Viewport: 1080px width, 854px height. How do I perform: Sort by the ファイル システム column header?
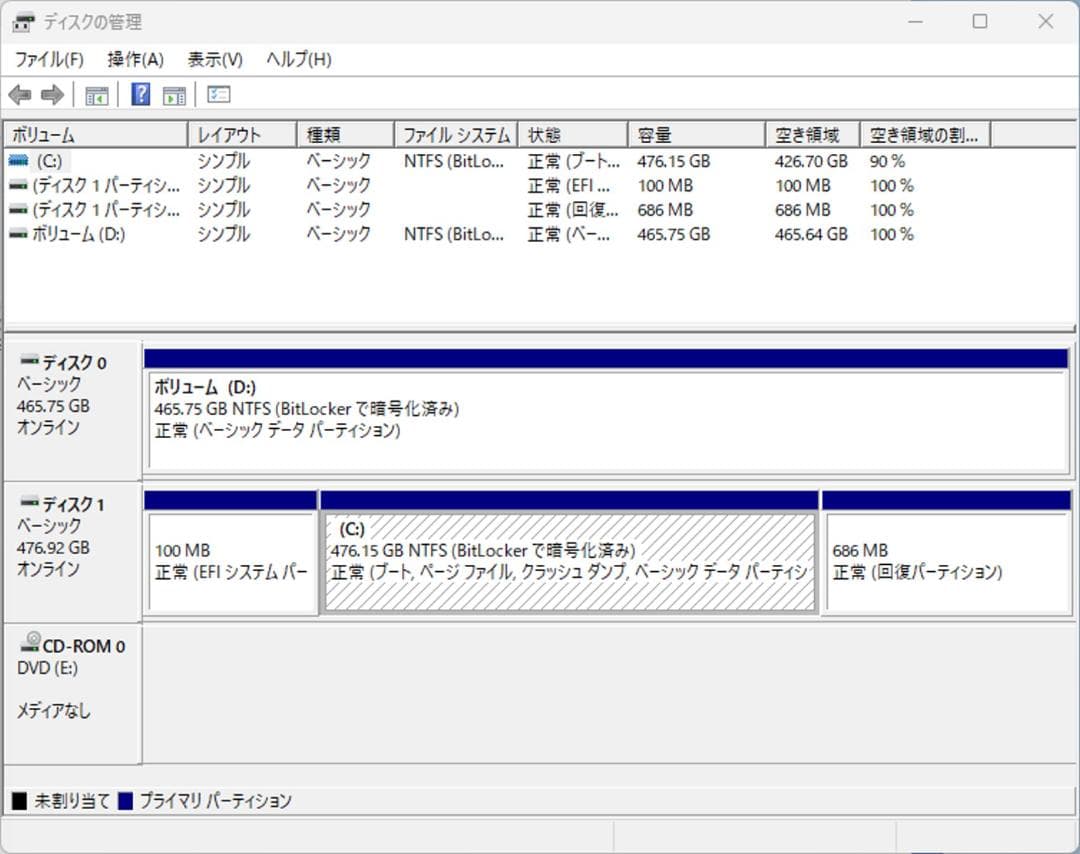(455, 133)
